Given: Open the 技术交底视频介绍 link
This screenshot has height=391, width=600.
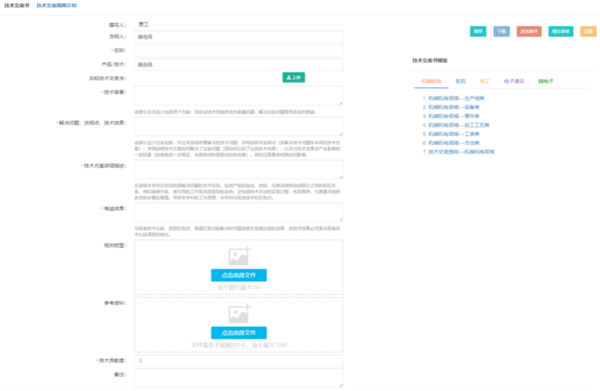Looking at the screenshot, I should pos(57,5).
